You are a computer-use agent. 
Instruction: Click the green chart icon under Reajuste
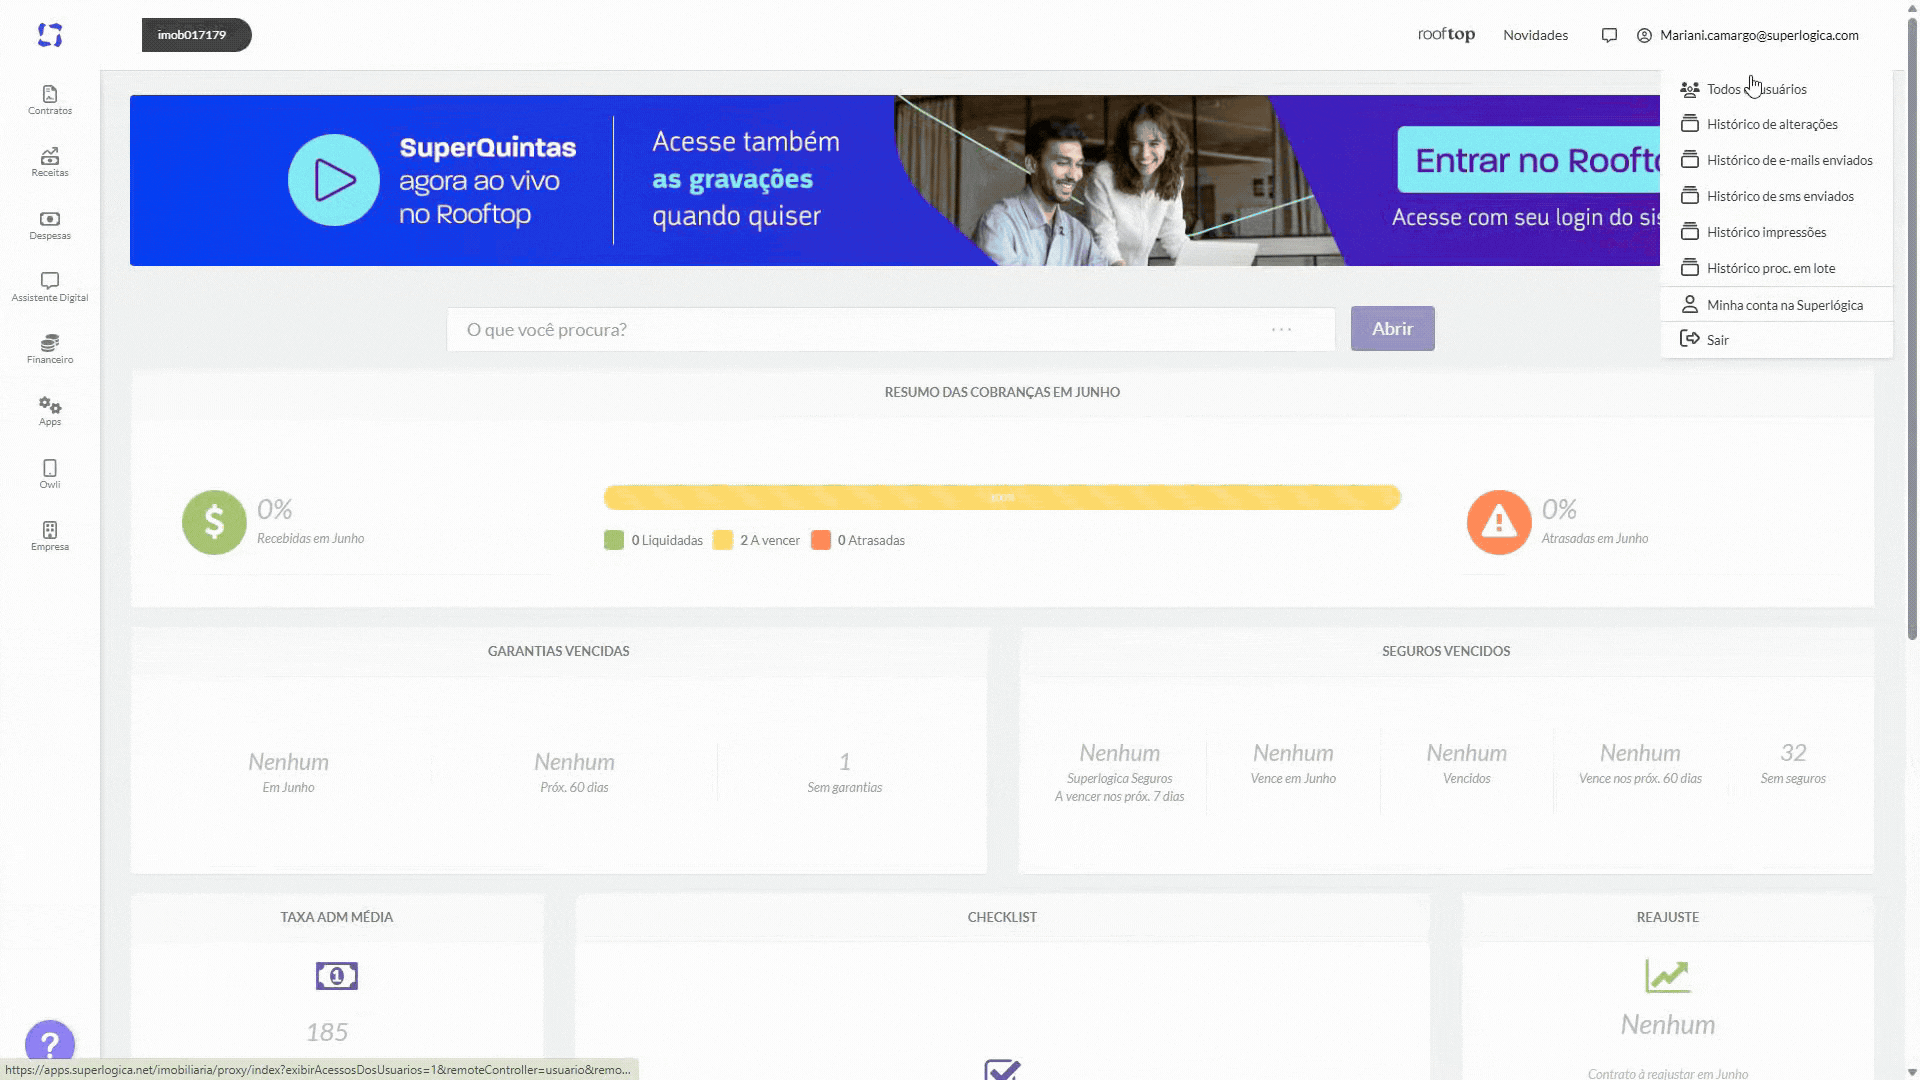point(1668,976)
